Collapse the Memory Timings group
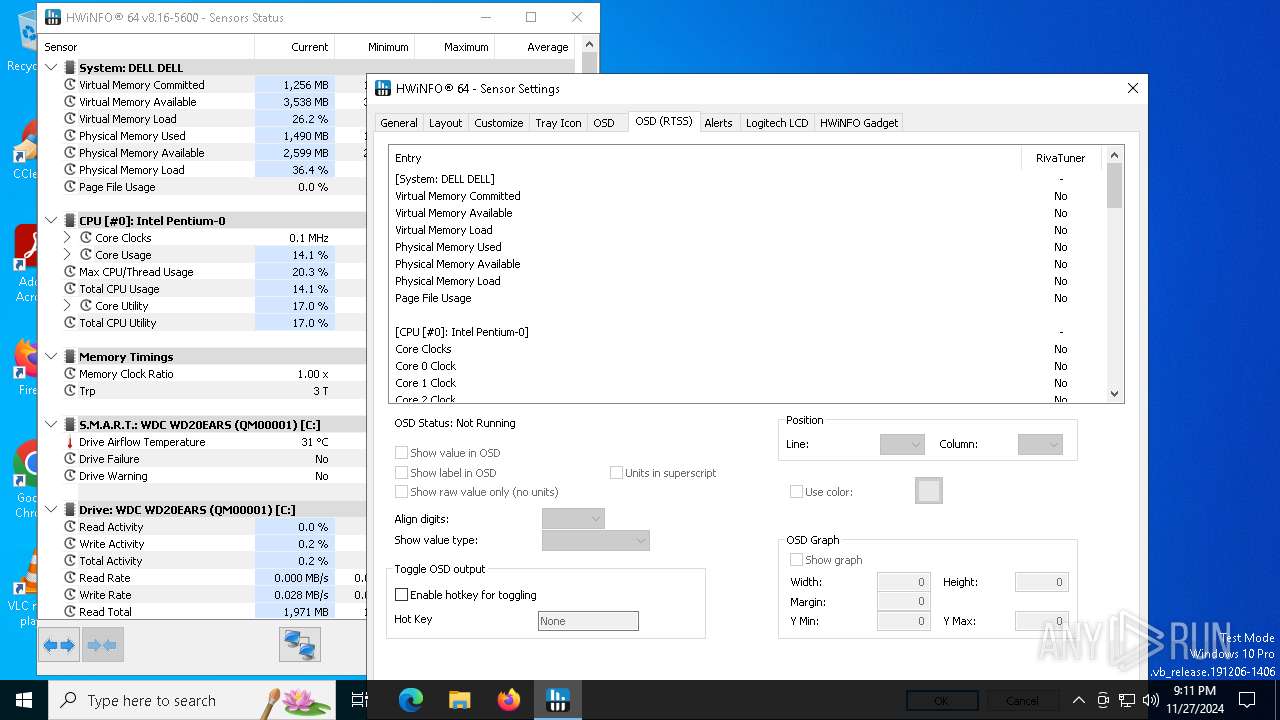 point(52,357)
